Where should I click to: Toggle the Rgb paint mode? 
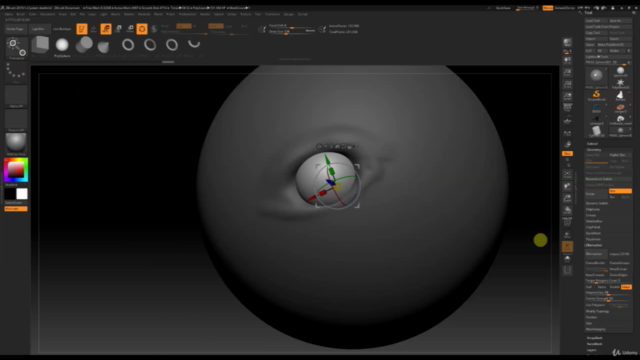point(184,26)
